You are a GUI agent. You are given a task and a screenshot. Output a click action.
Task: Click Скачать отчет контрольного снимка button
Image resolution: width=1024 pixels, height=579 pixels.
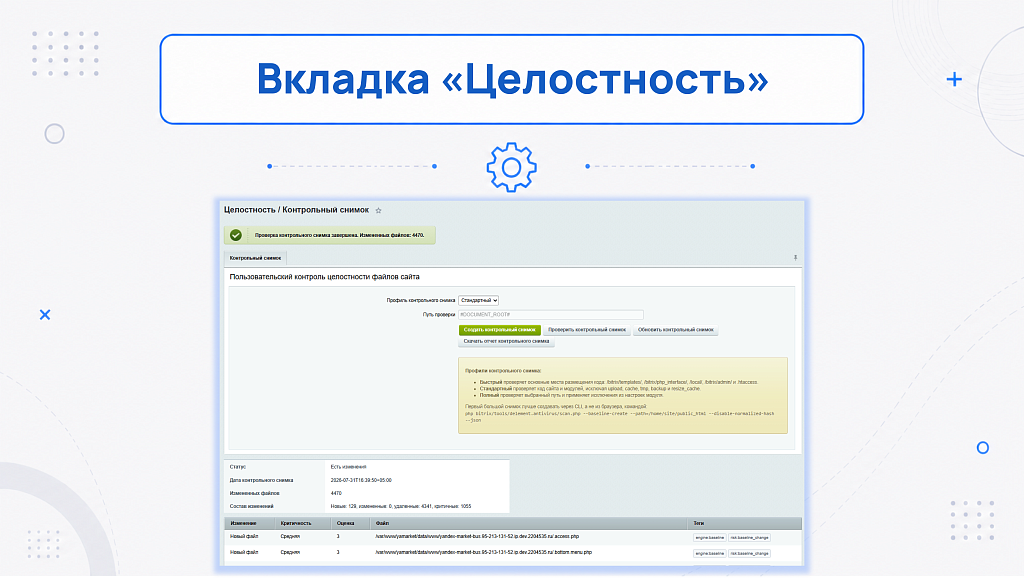tap(506, 341)
